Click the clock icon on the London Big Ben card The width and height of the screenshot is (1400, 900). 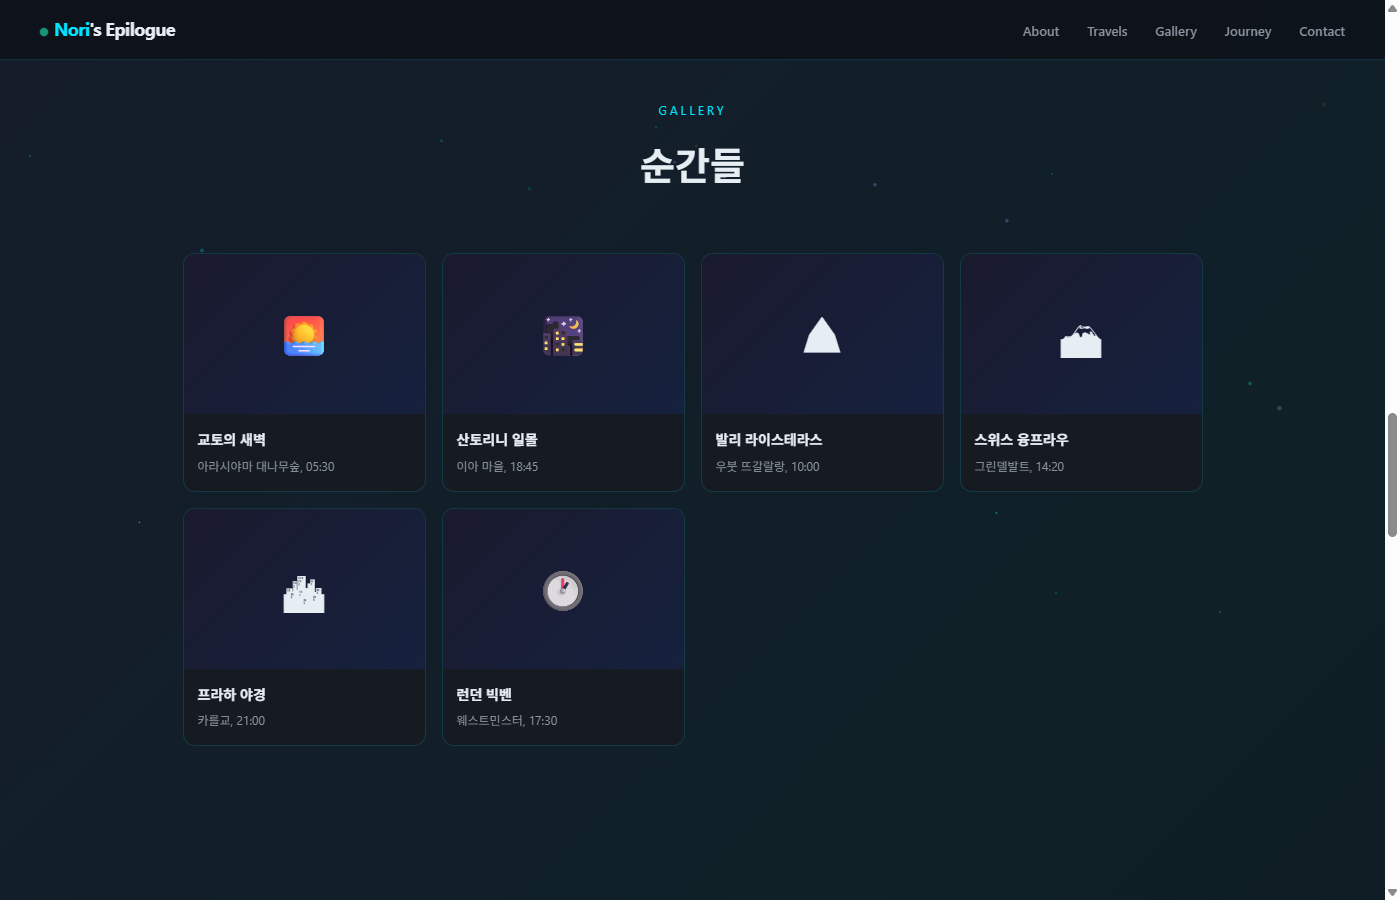click(563, 591)
